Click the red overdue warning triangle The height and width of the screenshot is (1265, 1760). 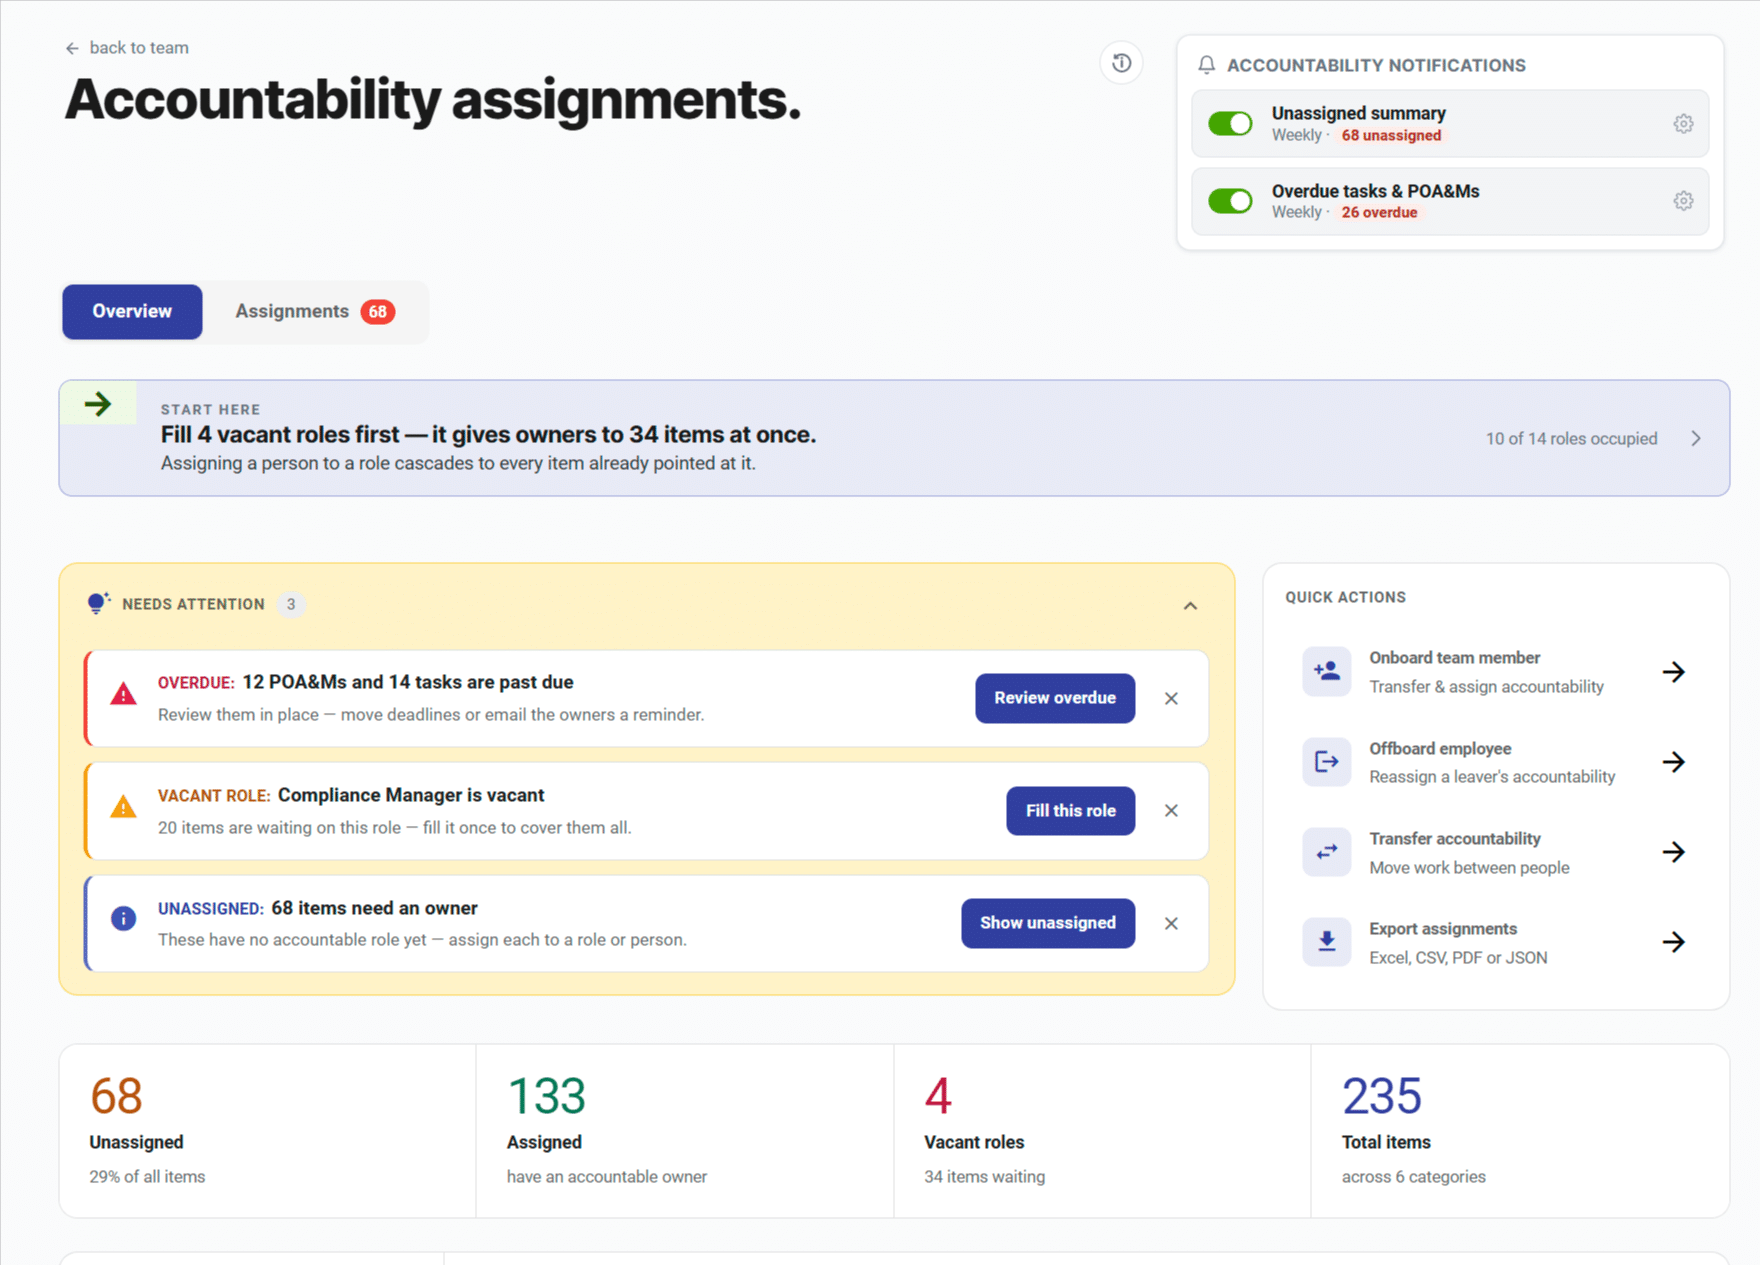tap(123, 694)
